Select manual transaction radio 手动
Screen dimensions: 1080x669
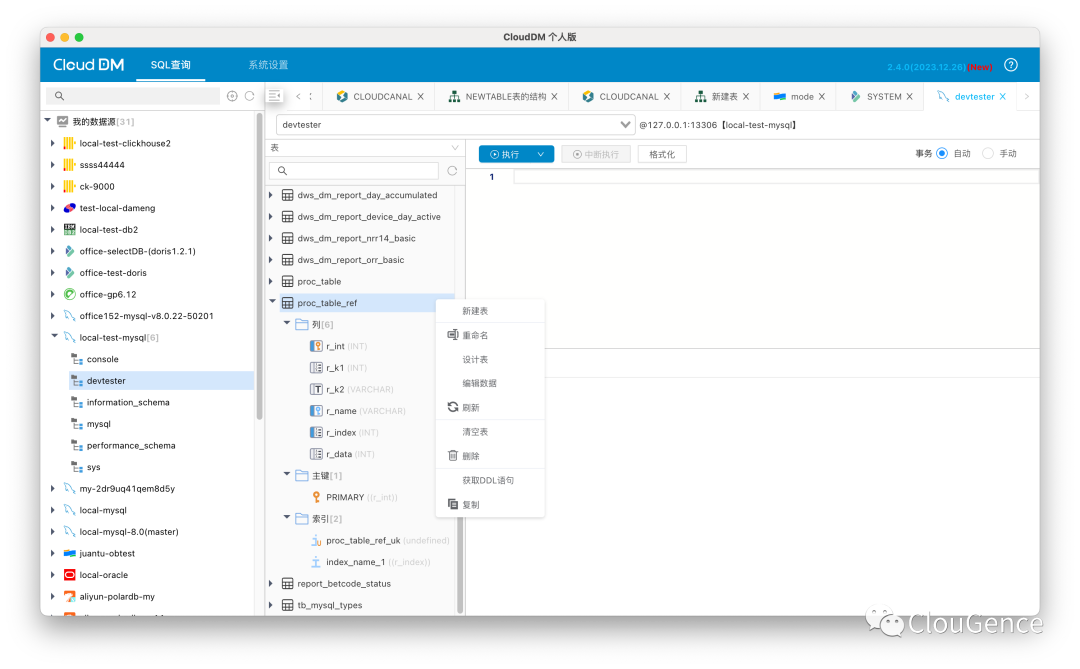988,154
